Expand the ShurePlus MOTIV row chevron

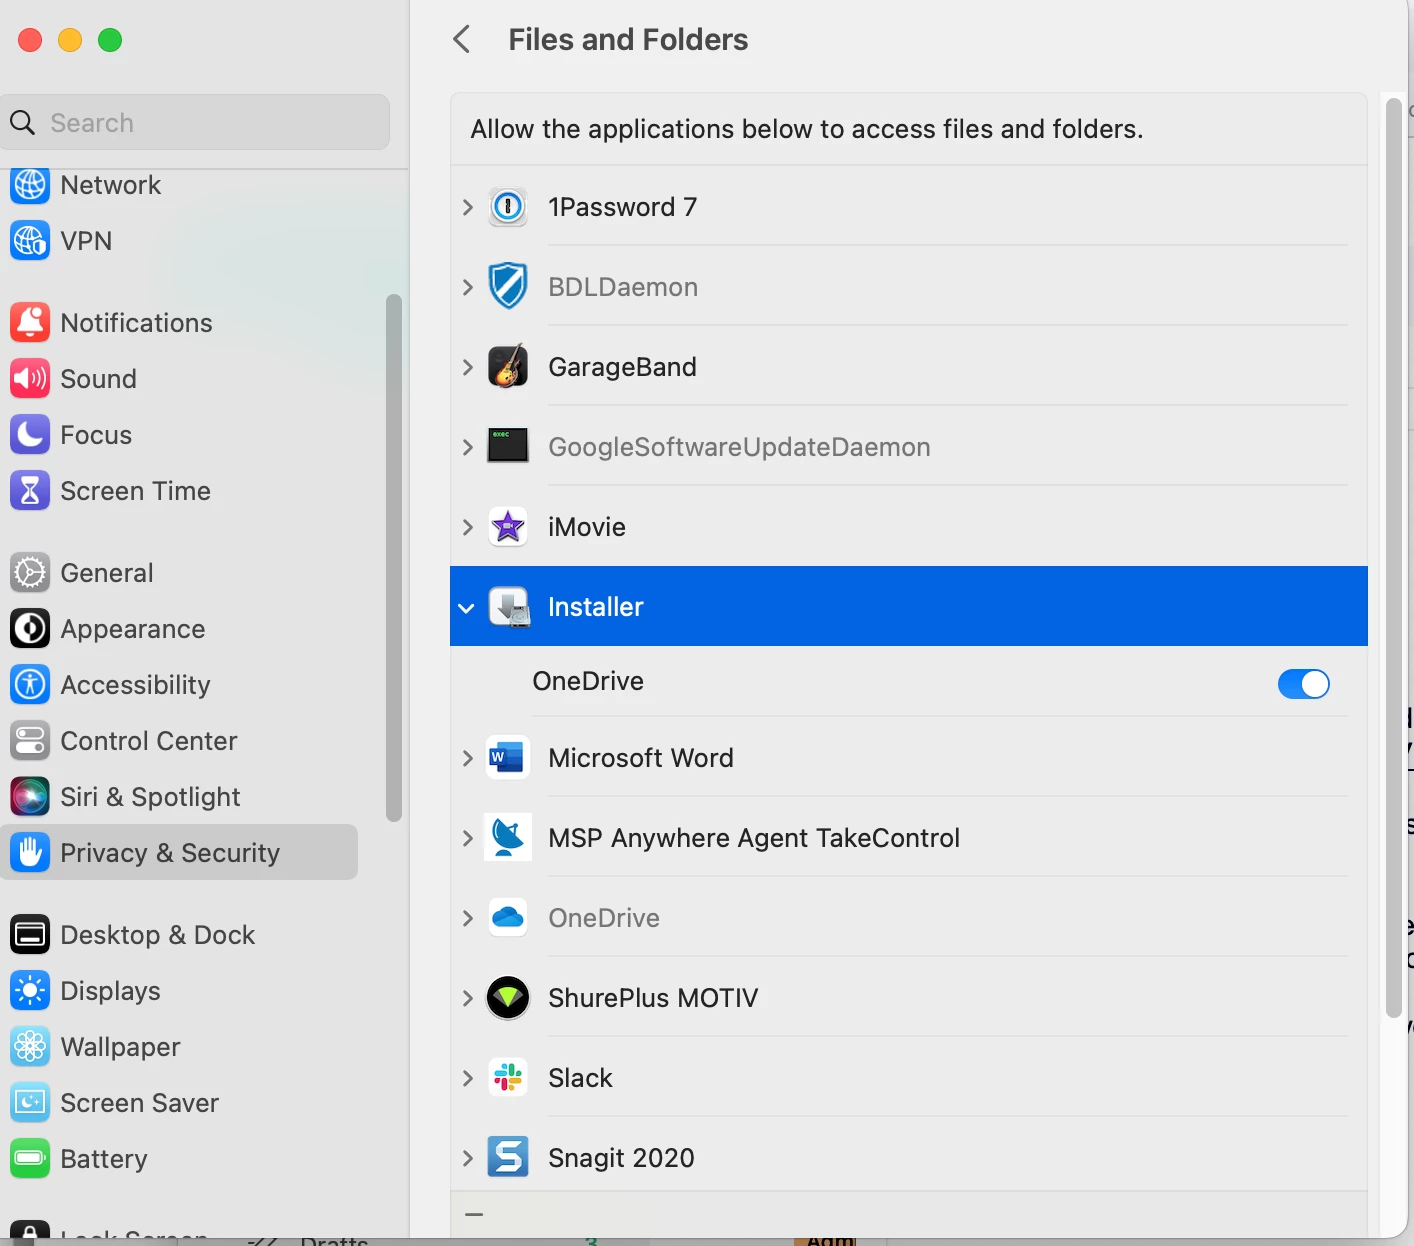tap(467, 998)
